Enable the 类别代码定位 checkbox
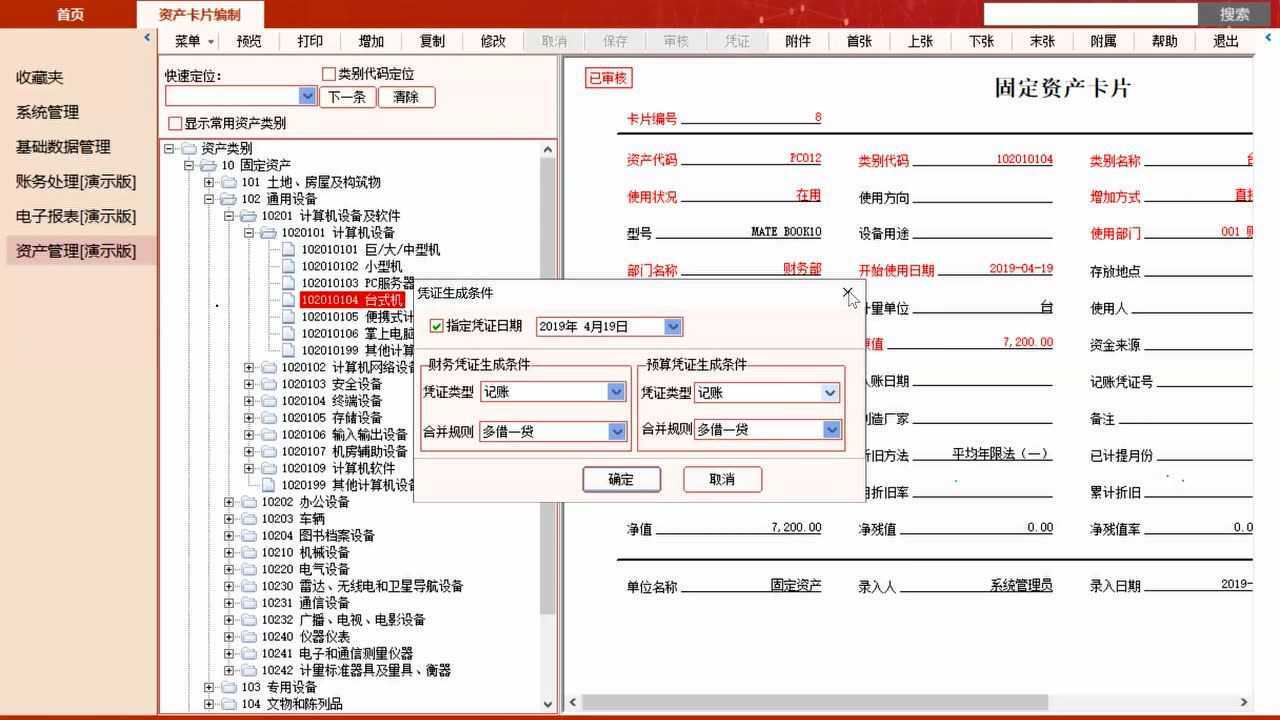The width and height of the screenshot is (1280, 720). tap(328, 74)
